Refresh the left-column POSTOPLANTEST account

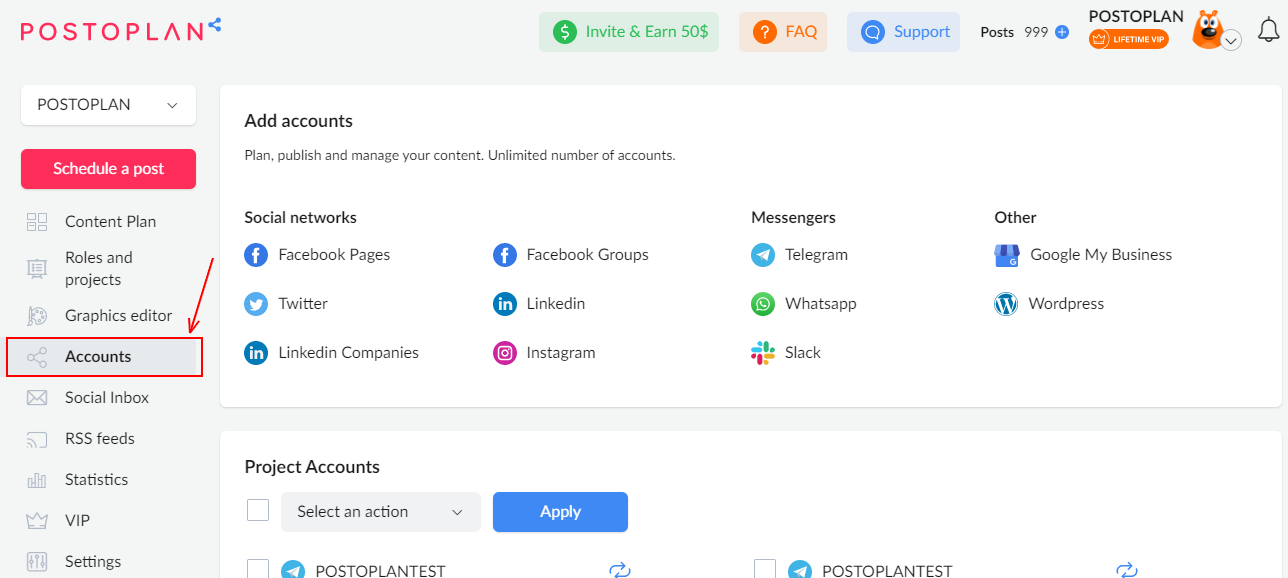[x=620, y=570]
